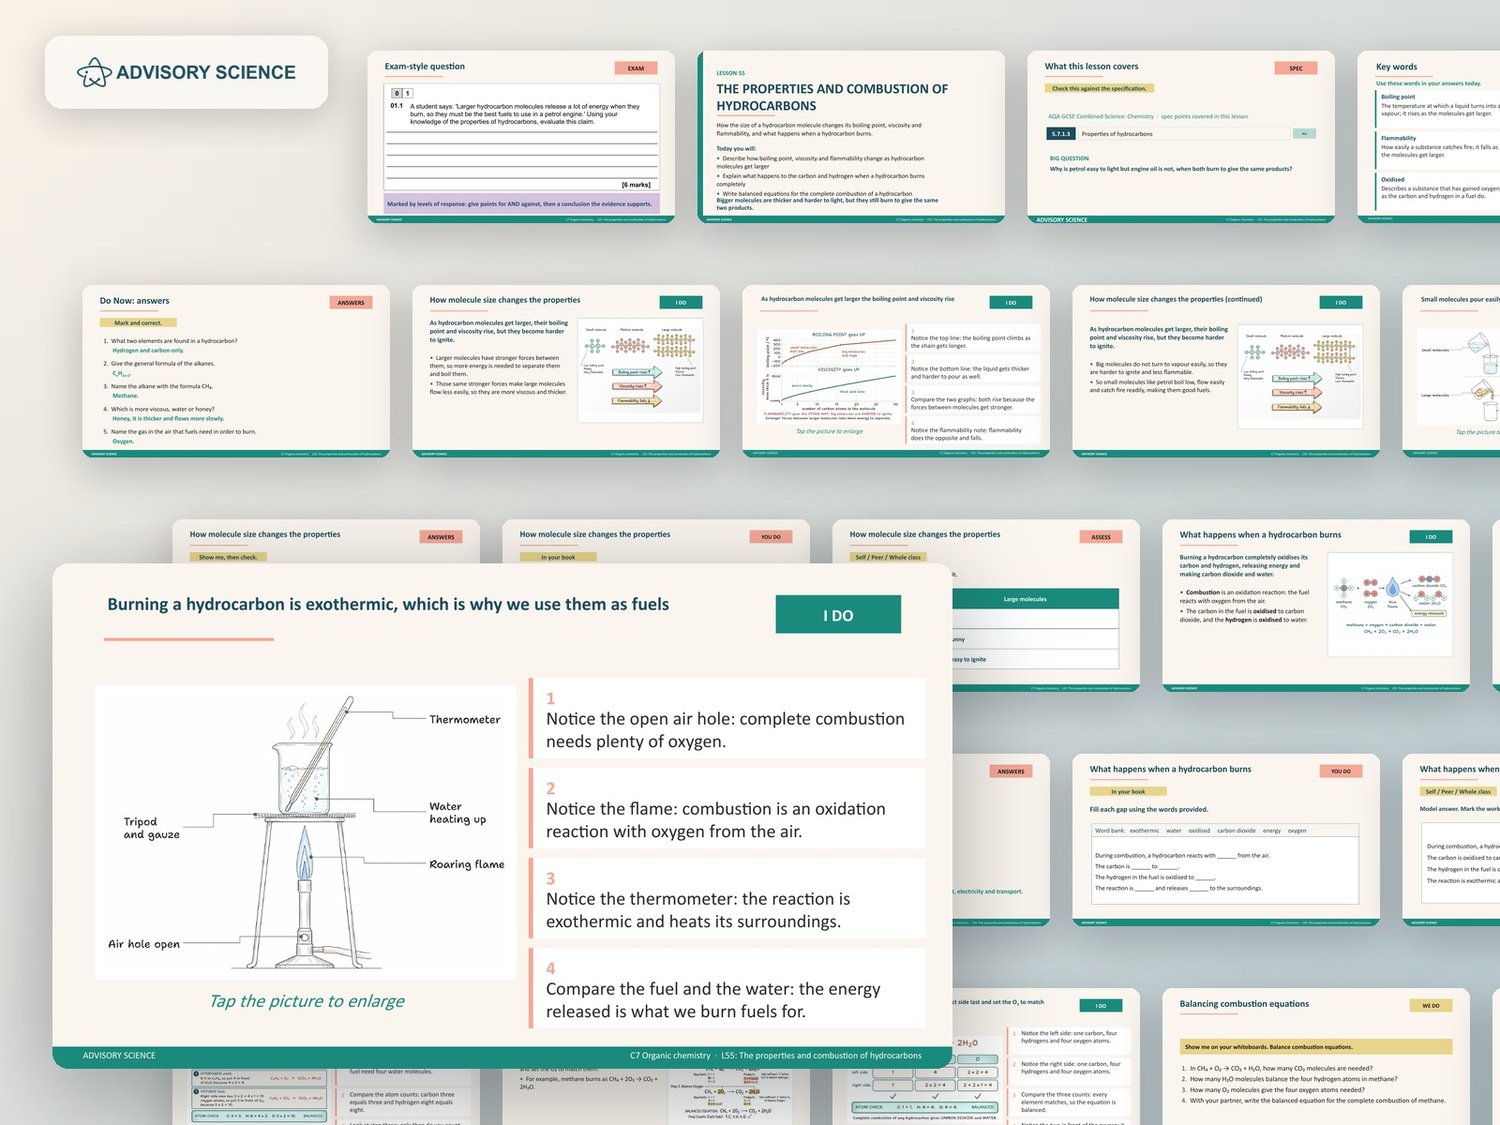Click the ADVISORY SCIENCE brand name in header badge
This screenshot has height=1125, width=1500.
206,72
